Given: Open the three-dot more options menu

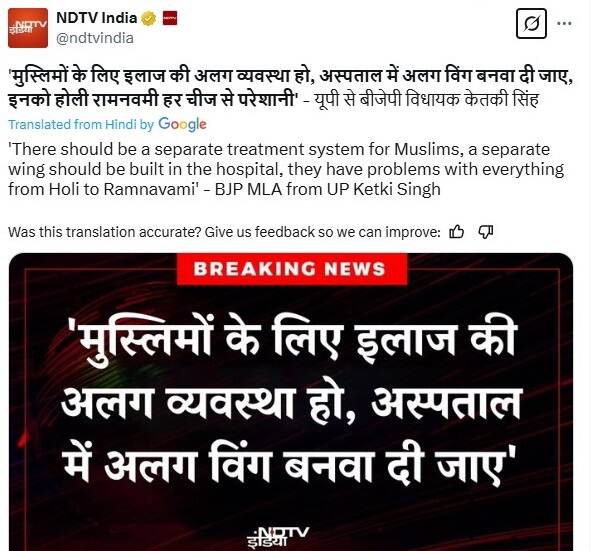Looking at the screenshot, I should pyautogui.click(x=564, y=23).
